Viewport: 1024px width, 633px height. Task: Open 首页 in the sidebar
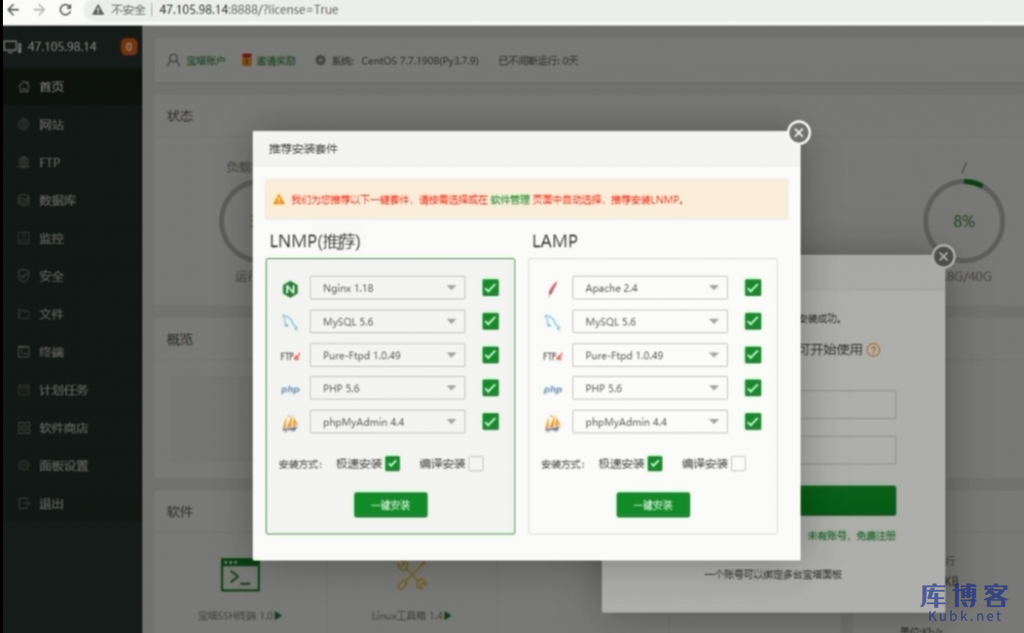tap(71, 86)
